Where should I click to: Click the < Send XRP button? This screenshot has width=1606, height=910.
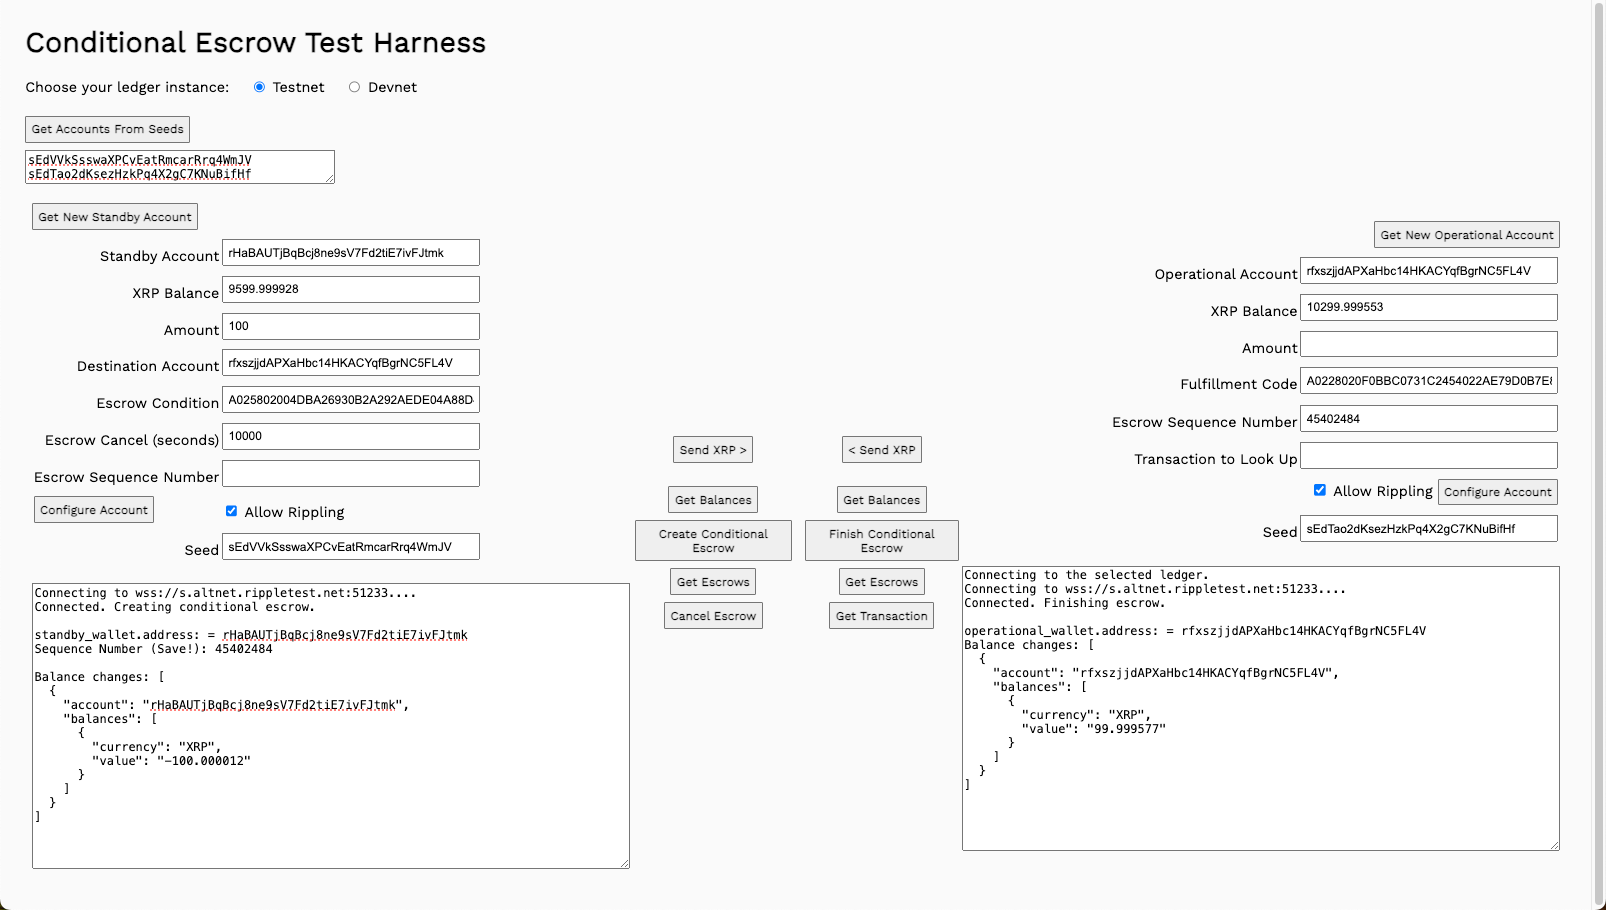881,450
